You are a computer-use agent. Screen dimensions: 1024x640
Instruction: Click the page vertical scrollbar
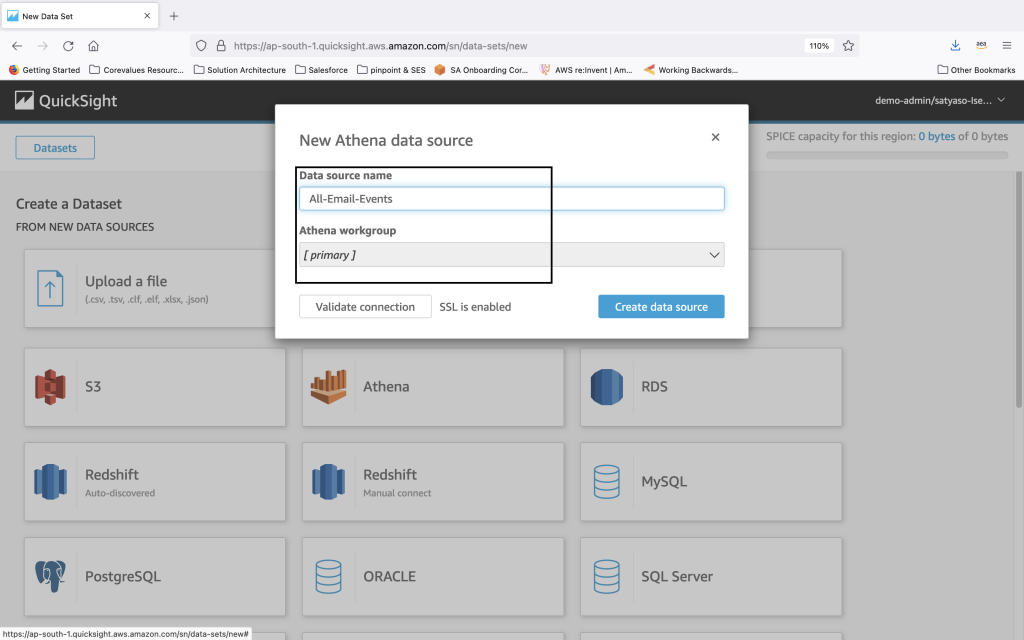[x=1018, y=291]
